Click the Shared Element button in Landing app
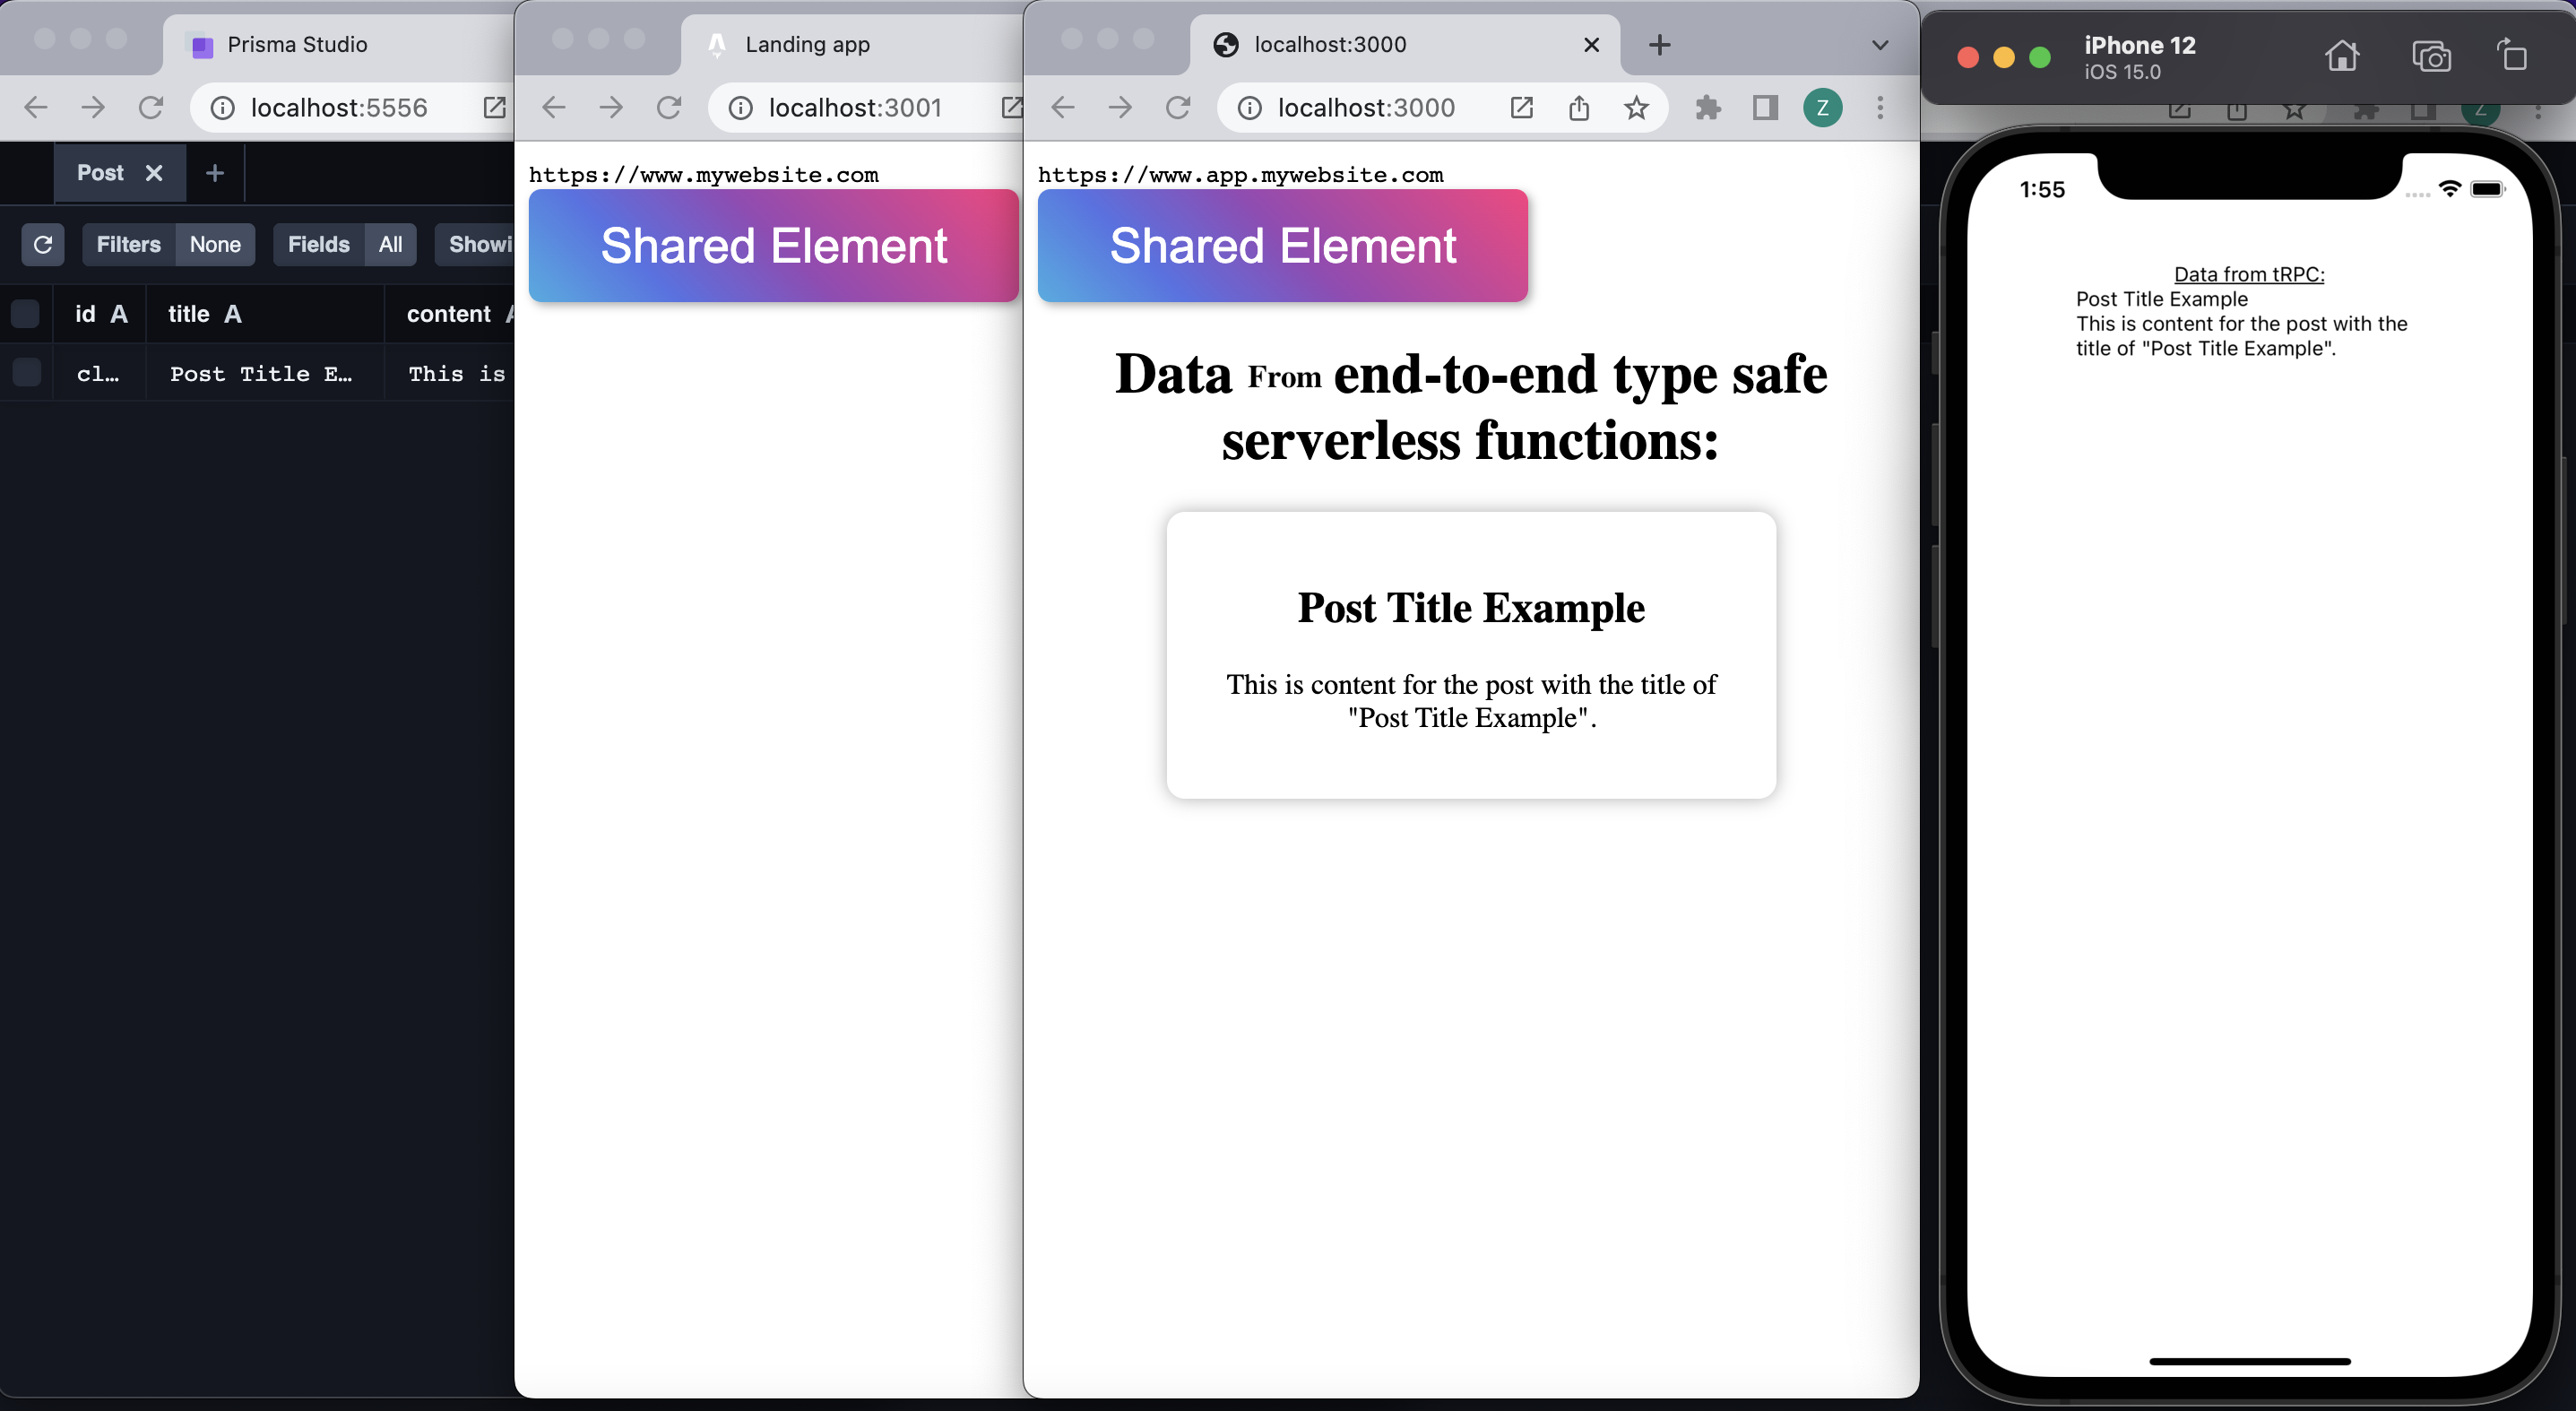 pyautogui.click(x=773, y=246)
